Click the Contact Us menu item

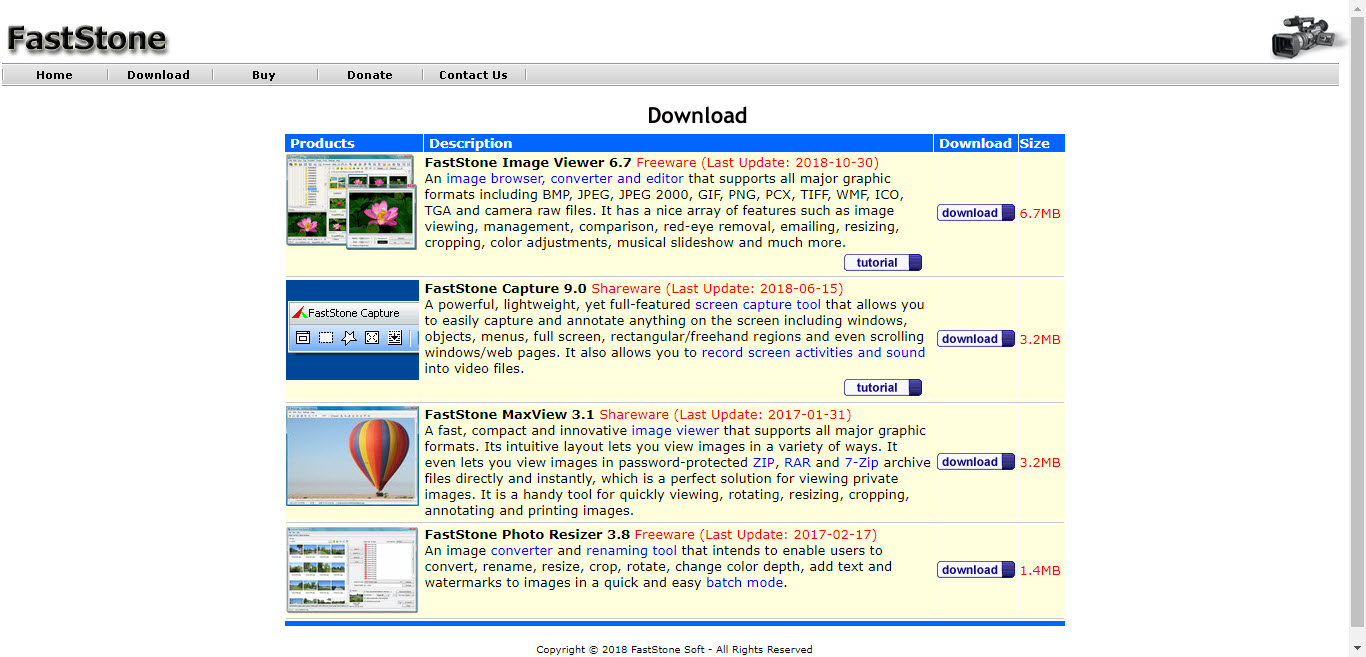tap(473, 75)
